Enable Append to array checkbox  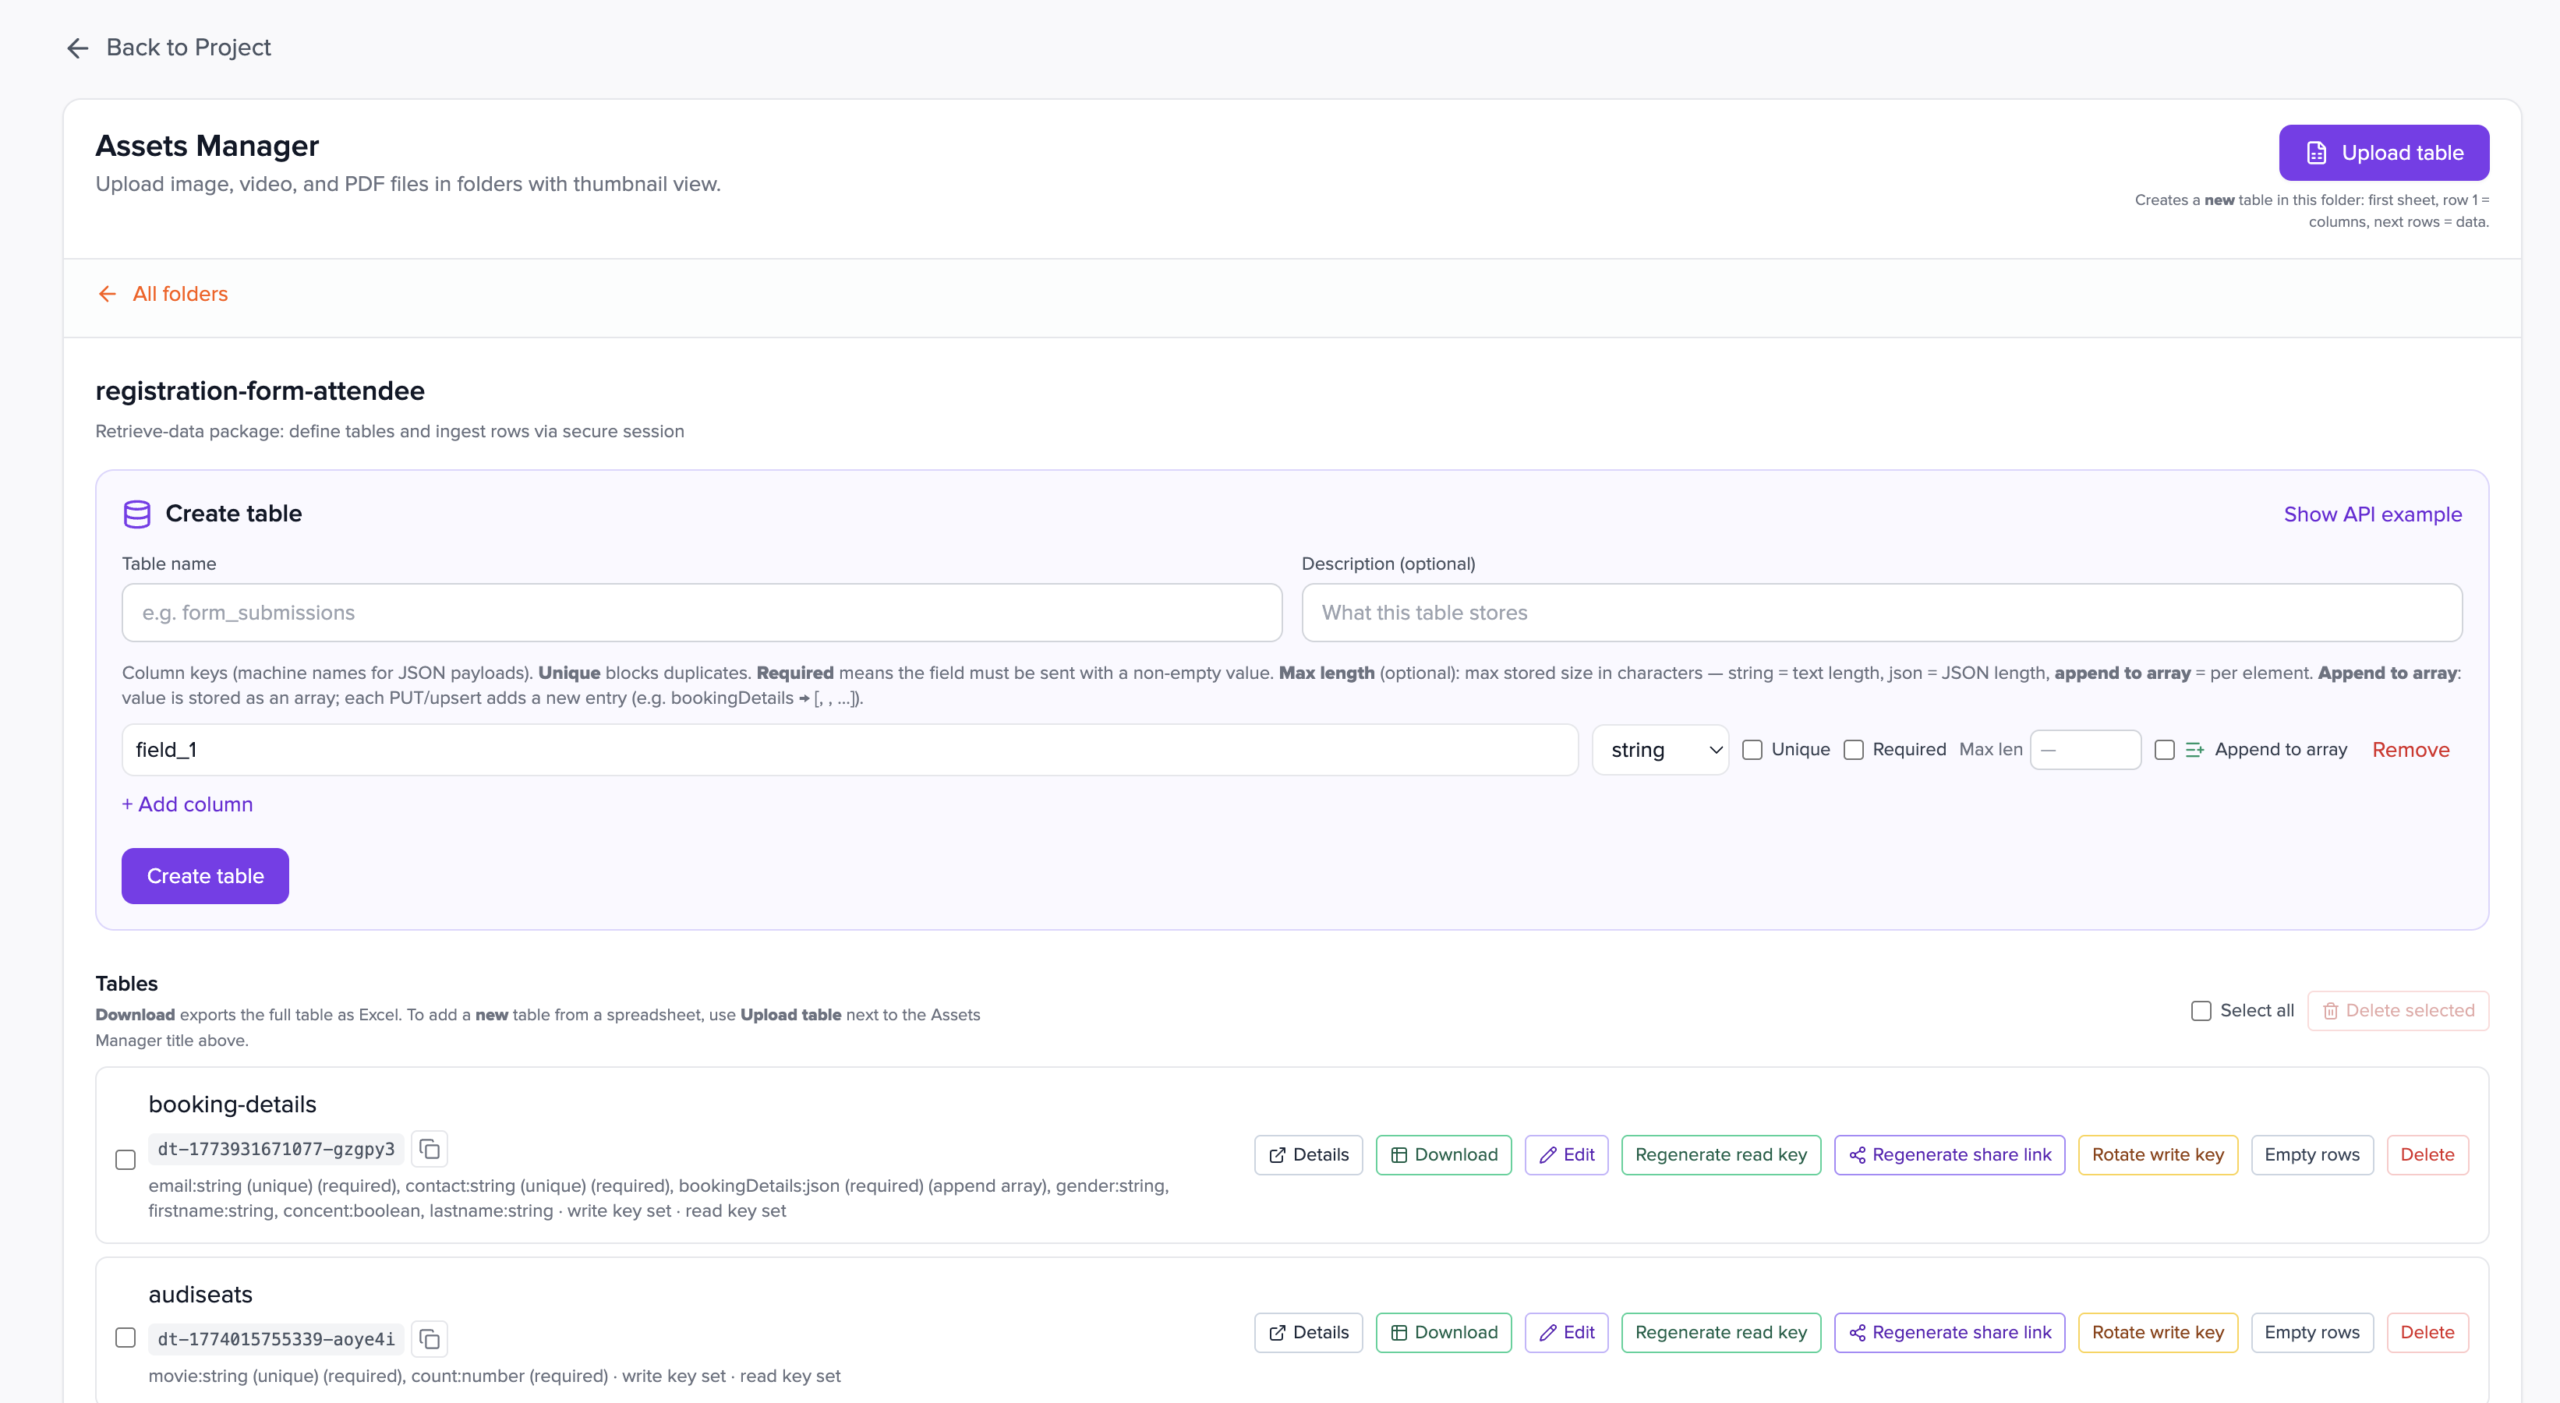[x=2164, y=750]
